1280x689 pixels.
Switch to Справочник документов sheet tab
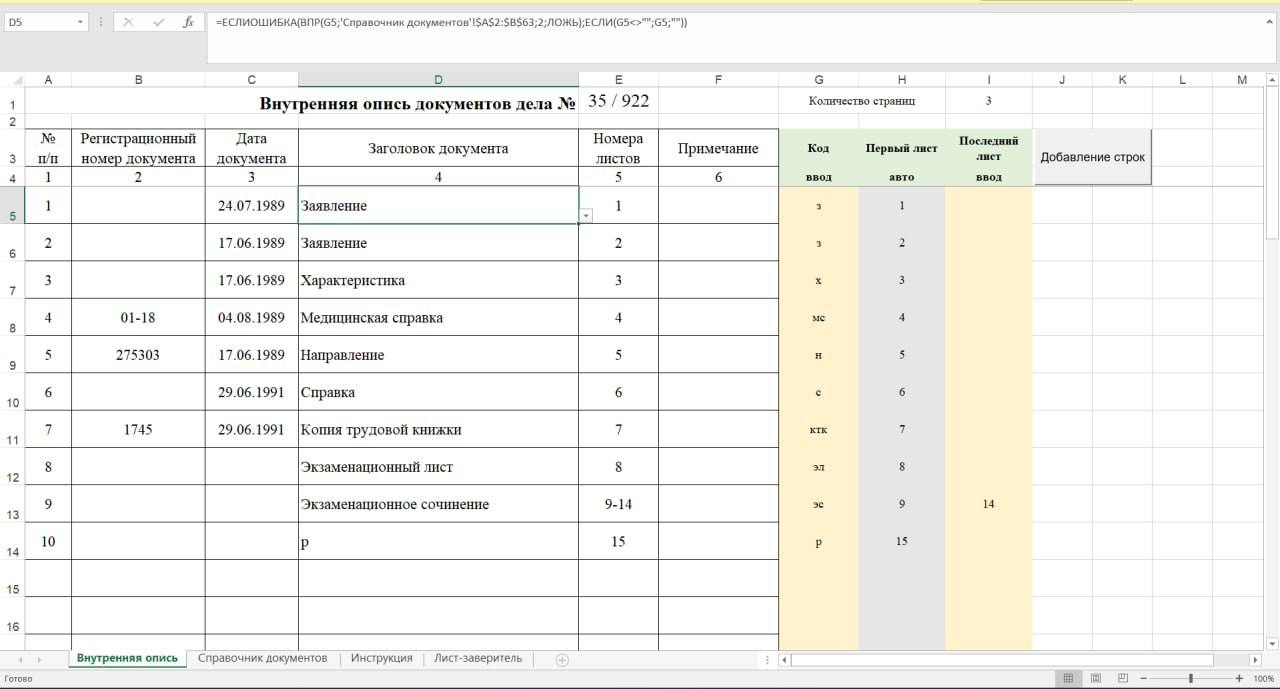(263, 658)
